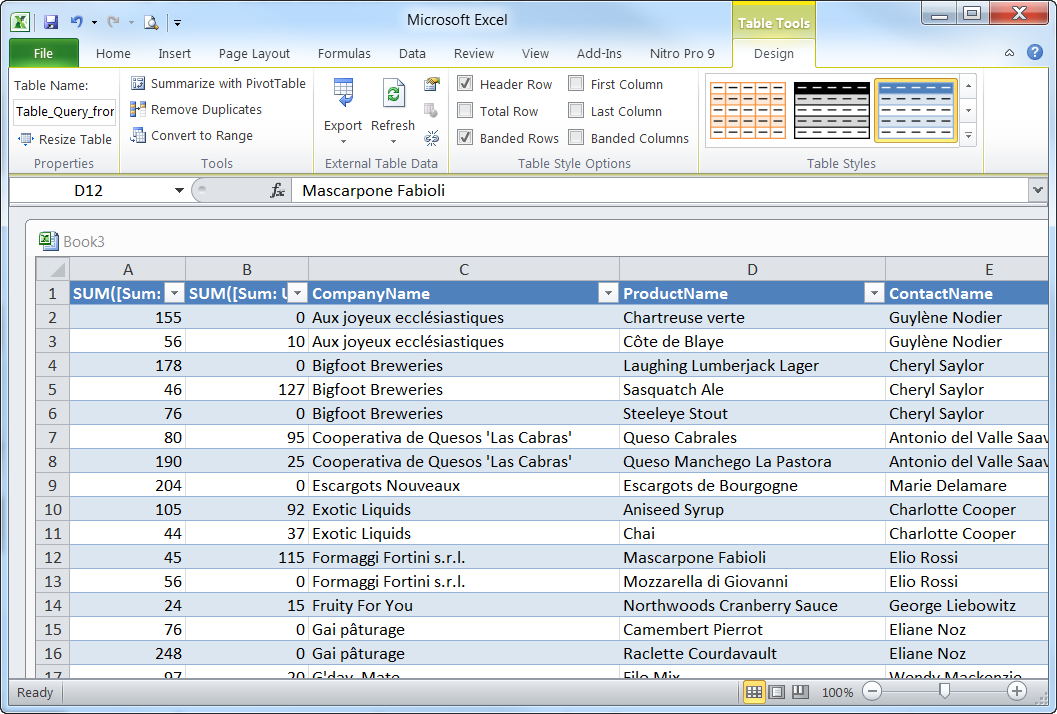Click Remove Duplicates
Screen dimensions: 1057x714
tap(196, 109)
